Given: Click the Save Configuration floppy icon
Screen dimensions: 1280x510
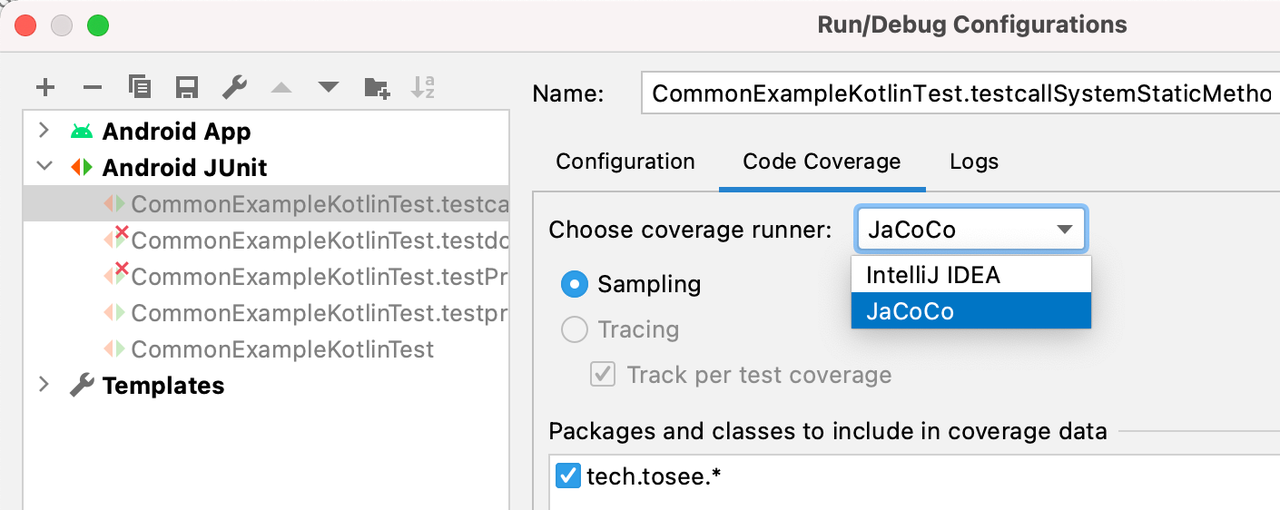Looking at the screenshot, I should 186,88.
